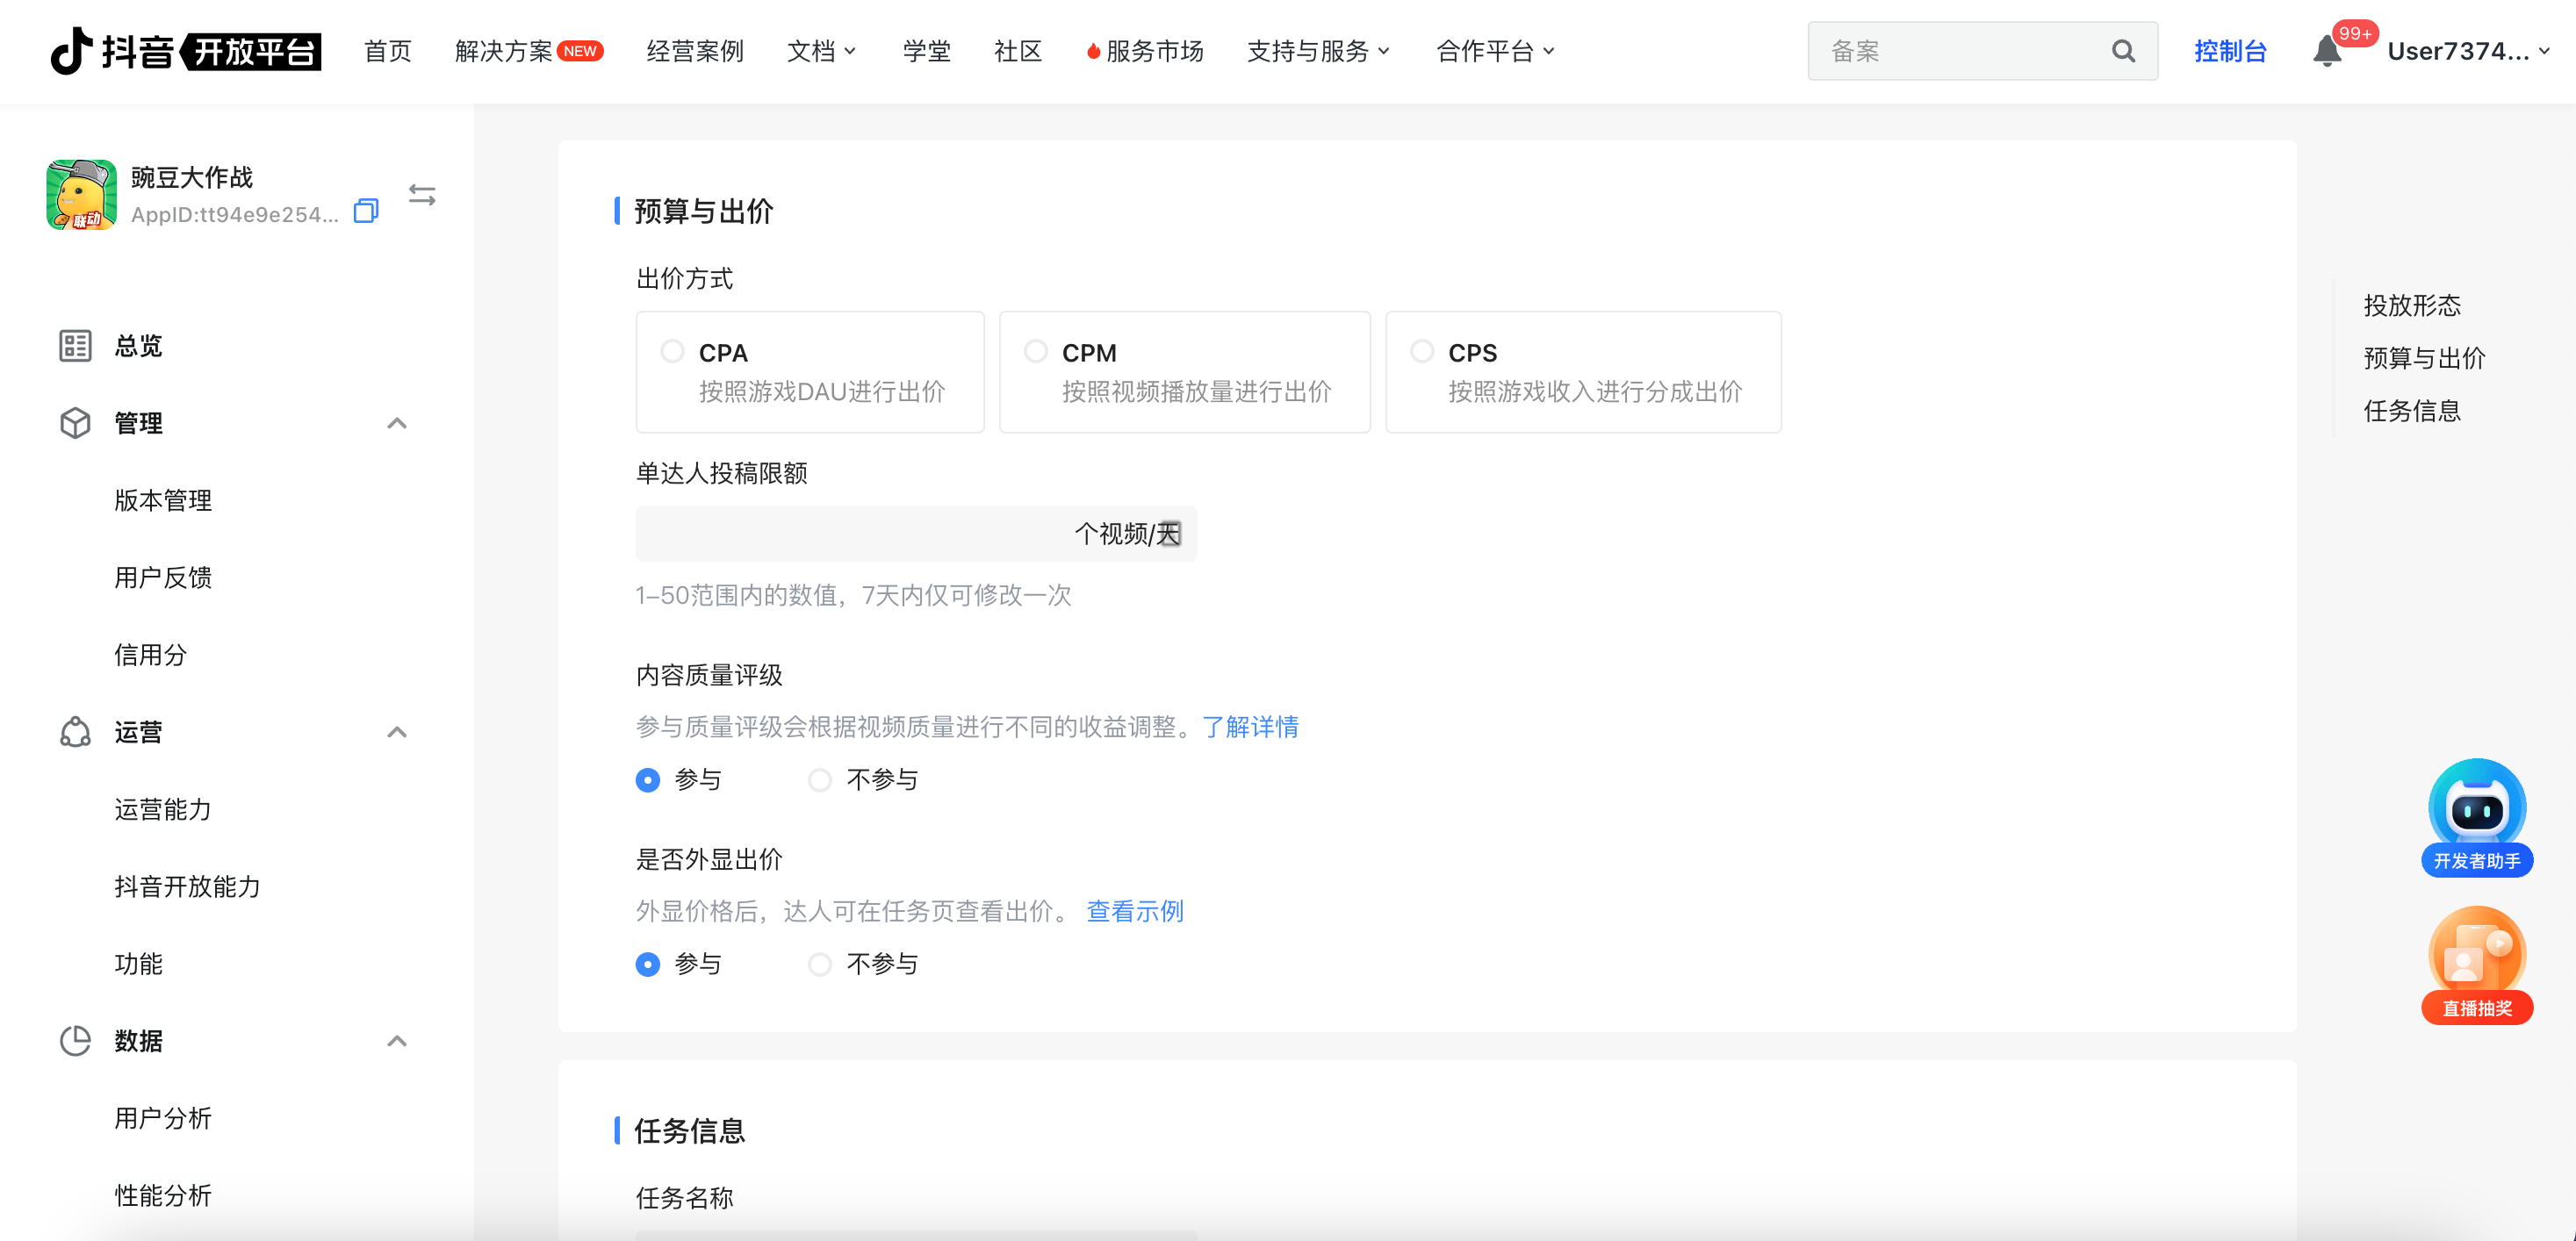Screen dimensions: 2576x1241
Task: Open the User7374 account dropdown
Action: click(2468, 51)
